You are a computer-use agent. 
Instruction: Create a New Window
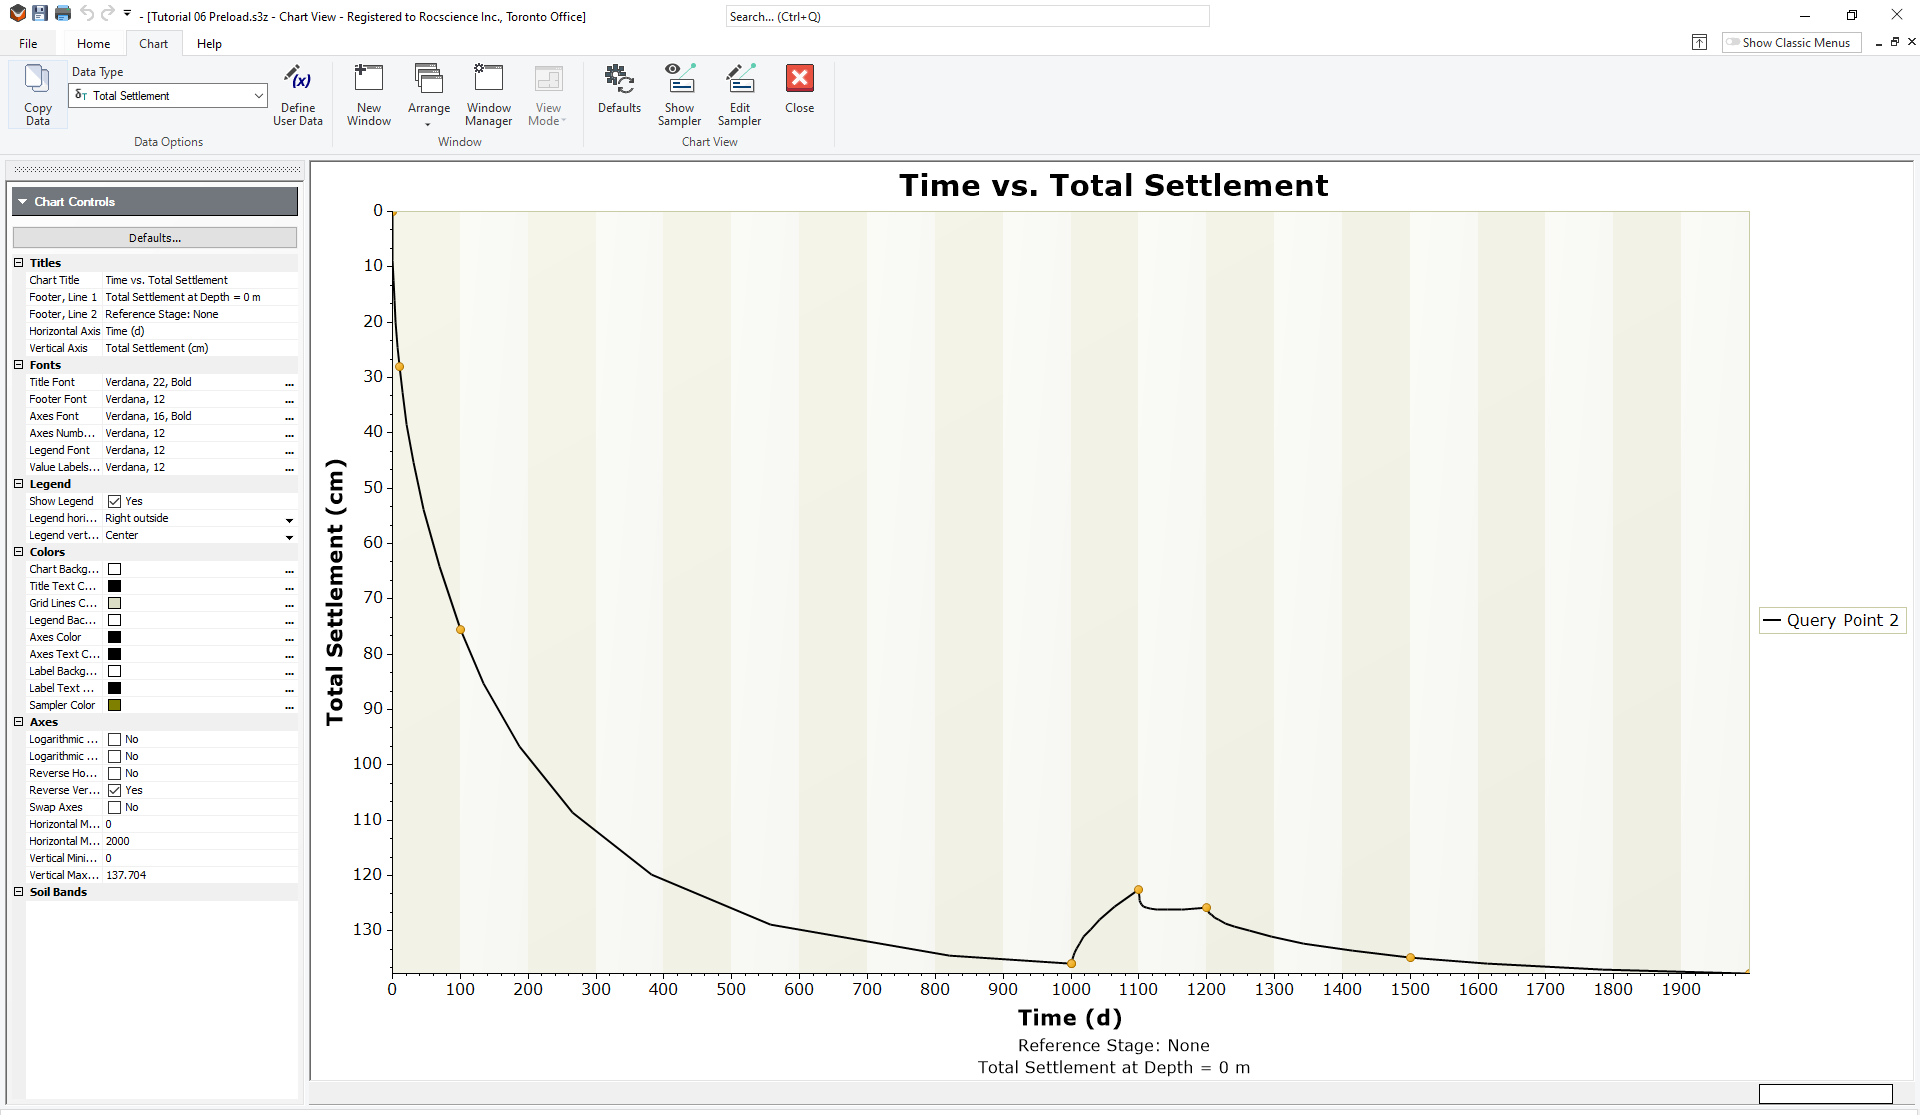point(368,95)
